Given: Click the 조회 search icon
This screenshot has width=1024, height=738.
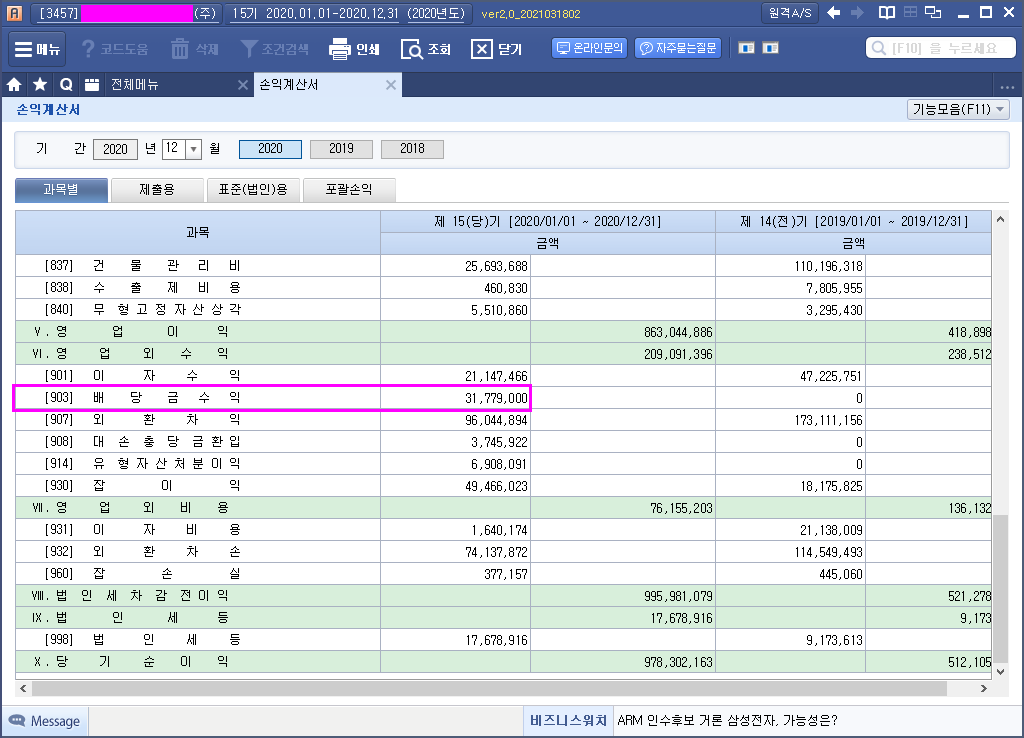Looking at the screenshot, I should [x=412, y=49].
